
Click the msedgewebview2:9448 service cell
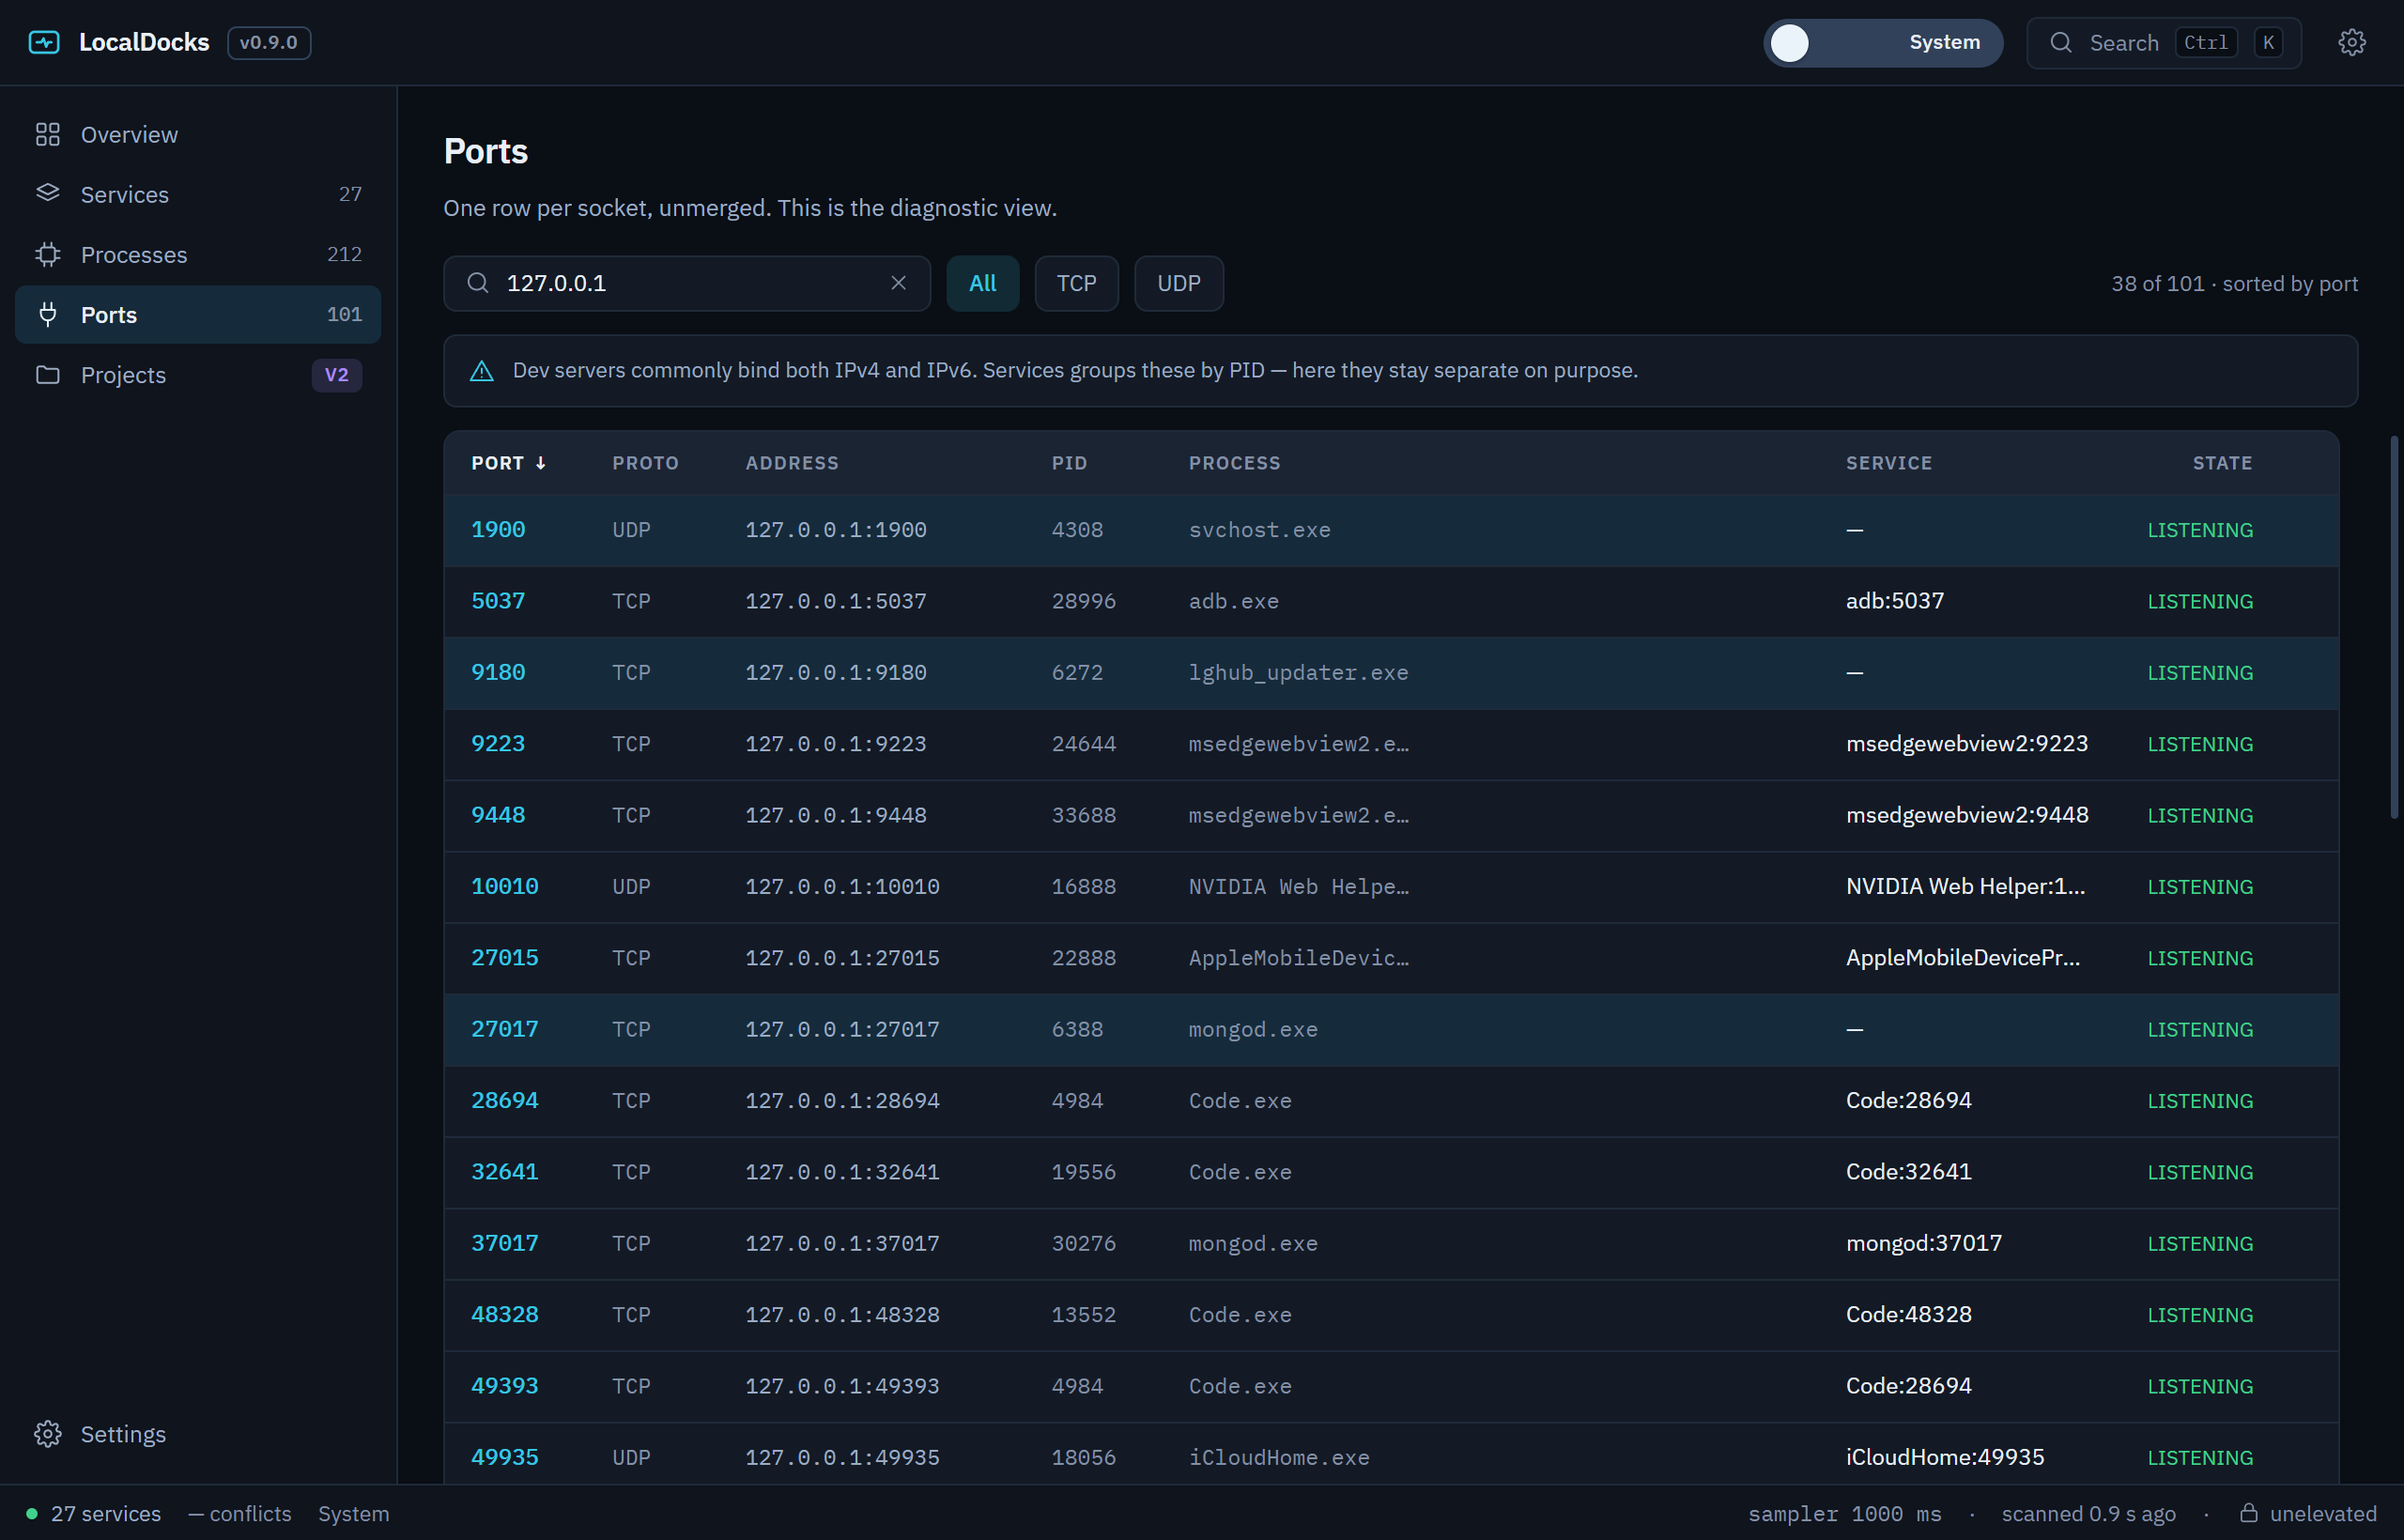click(1966, 814)
